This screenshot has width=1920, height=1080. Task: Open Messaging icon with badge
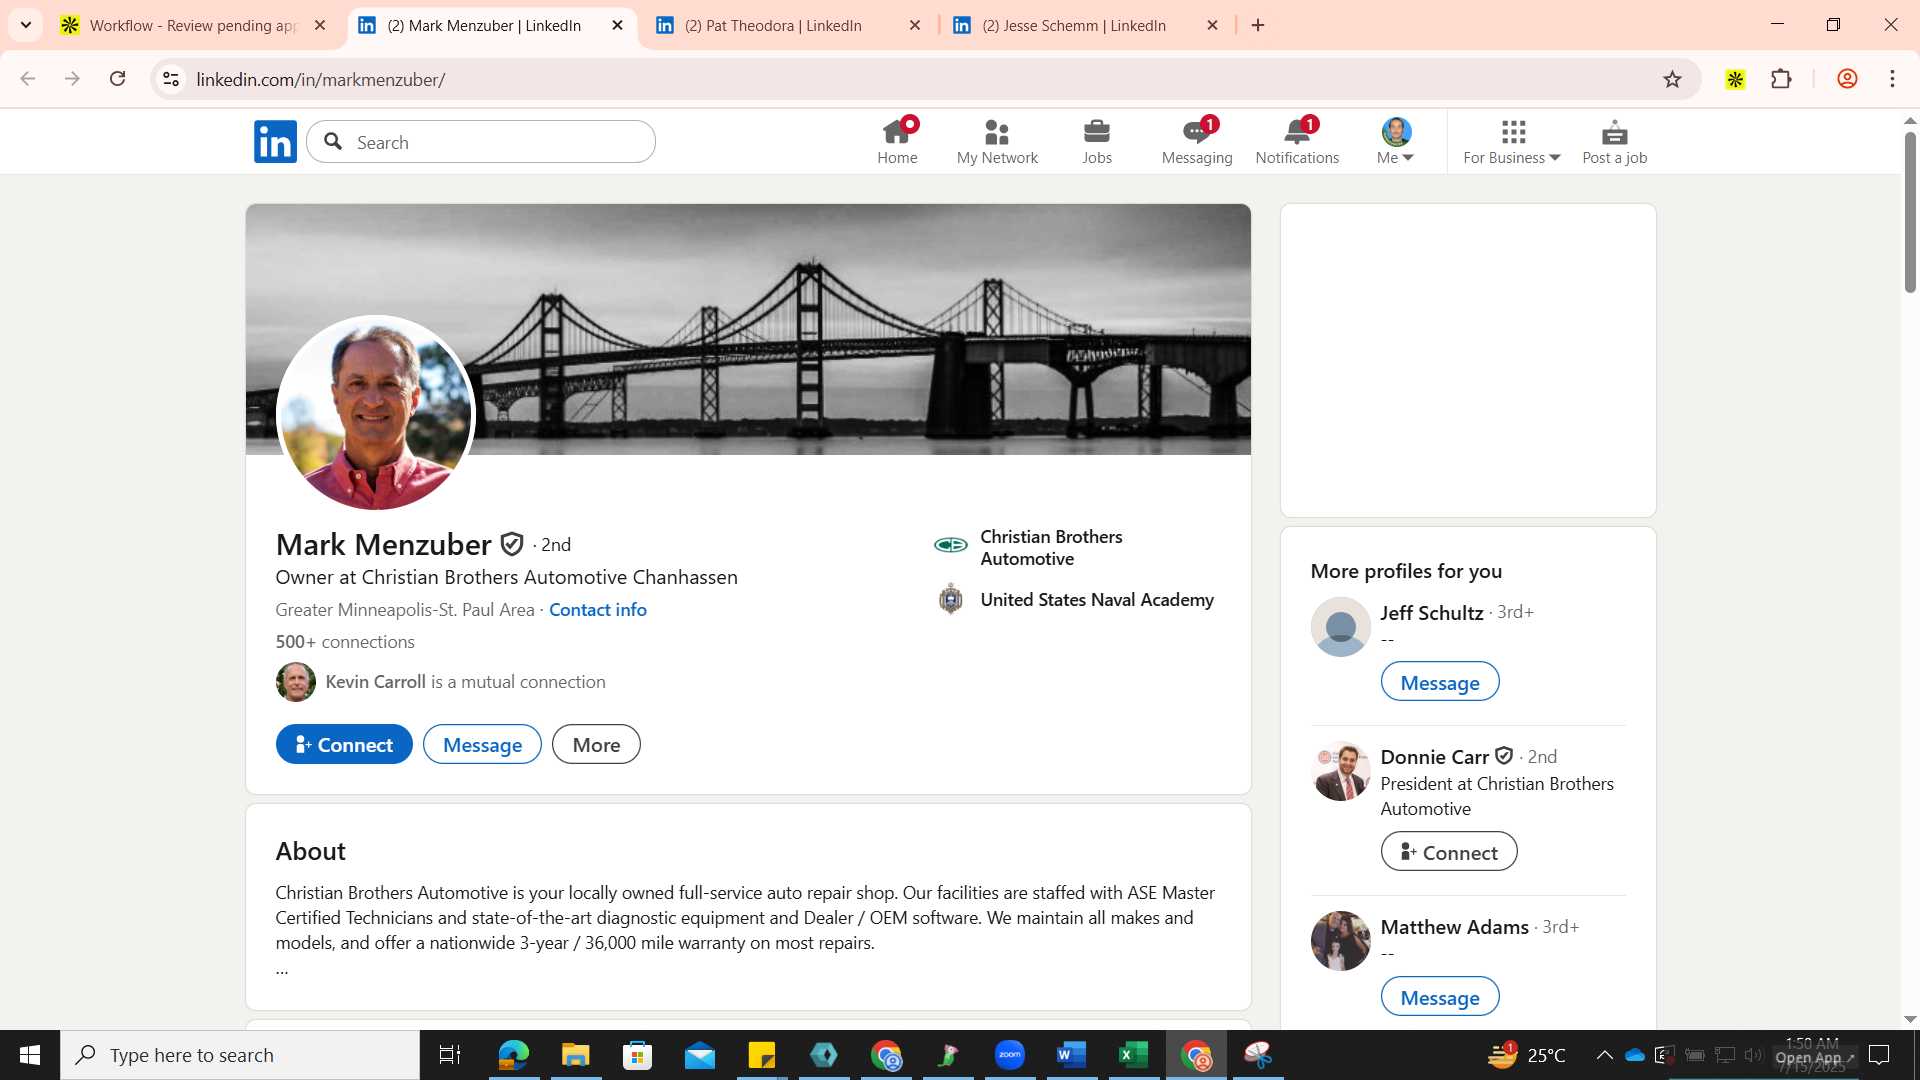[x=1197, y=142]
